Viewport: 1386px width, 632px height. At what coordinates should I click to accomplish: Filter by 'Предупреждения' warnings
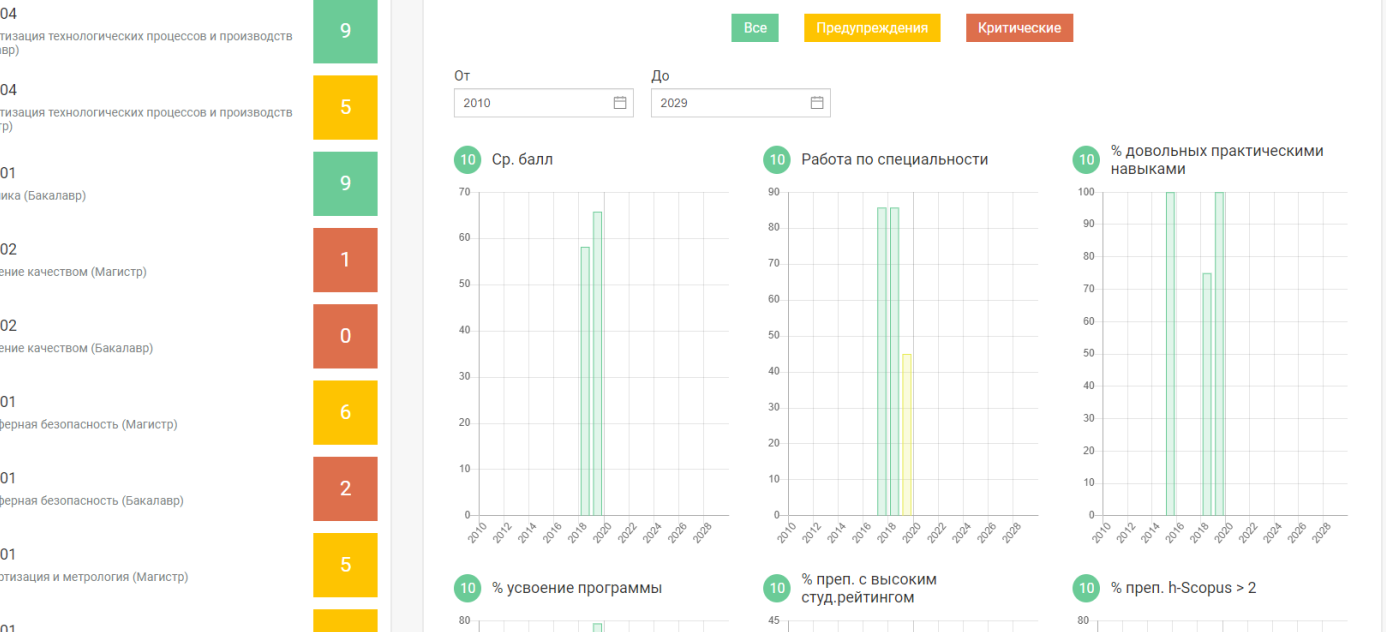pos(872,28)
